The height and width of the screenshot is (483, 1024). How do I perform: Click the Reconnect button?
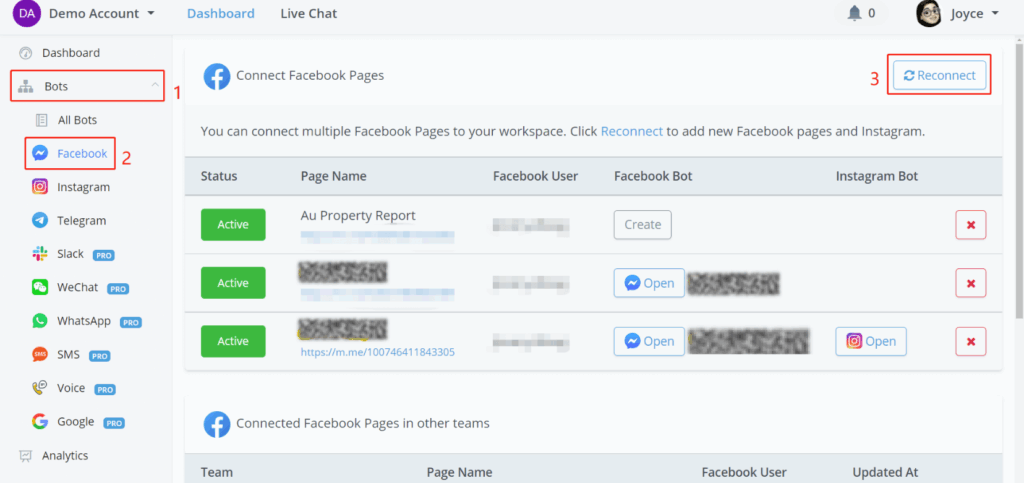click(x=939, y=76)
